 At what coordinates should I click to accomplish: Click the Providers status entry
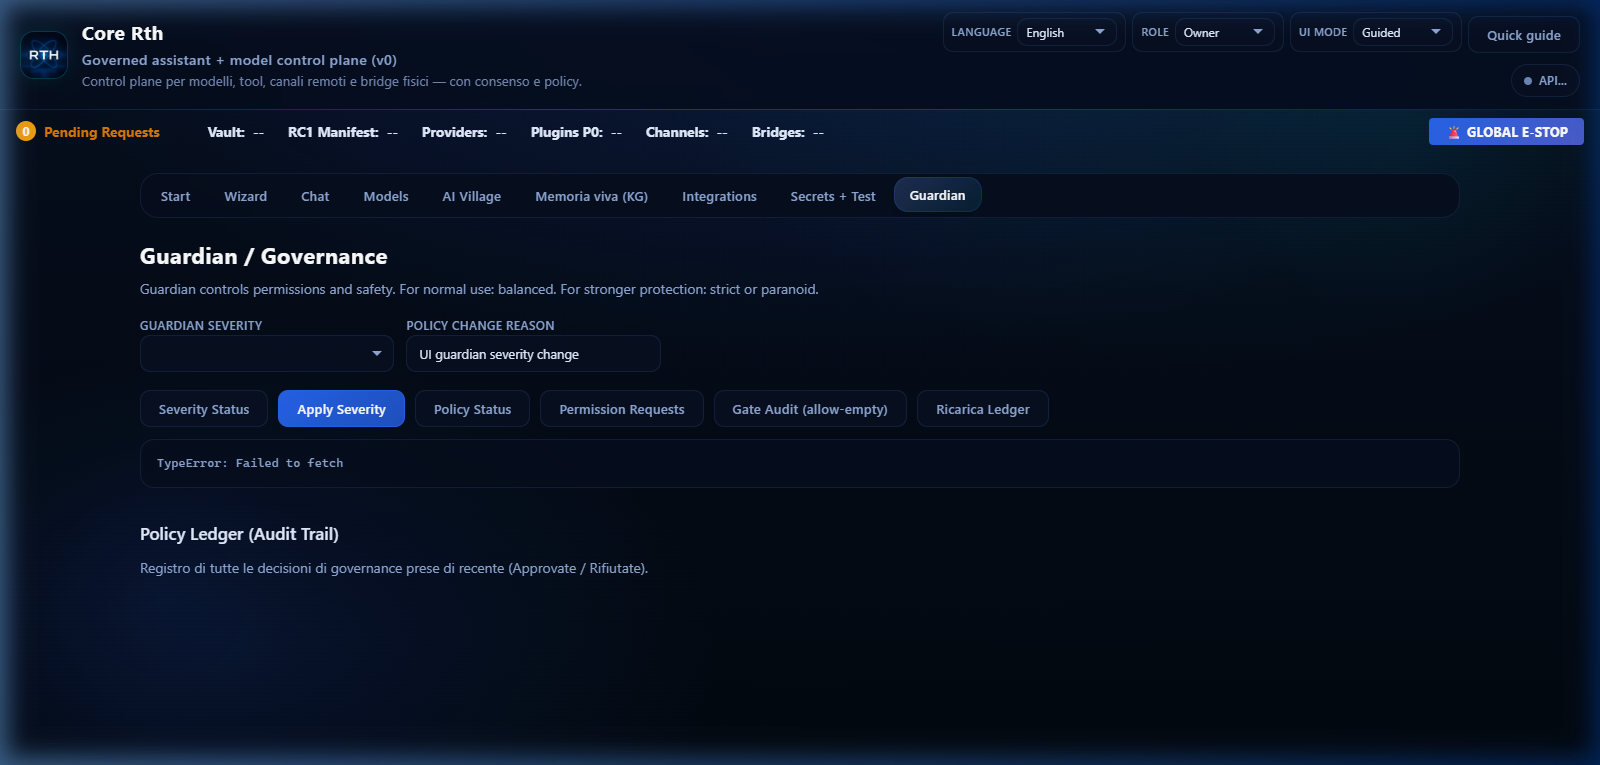[464, 132]
